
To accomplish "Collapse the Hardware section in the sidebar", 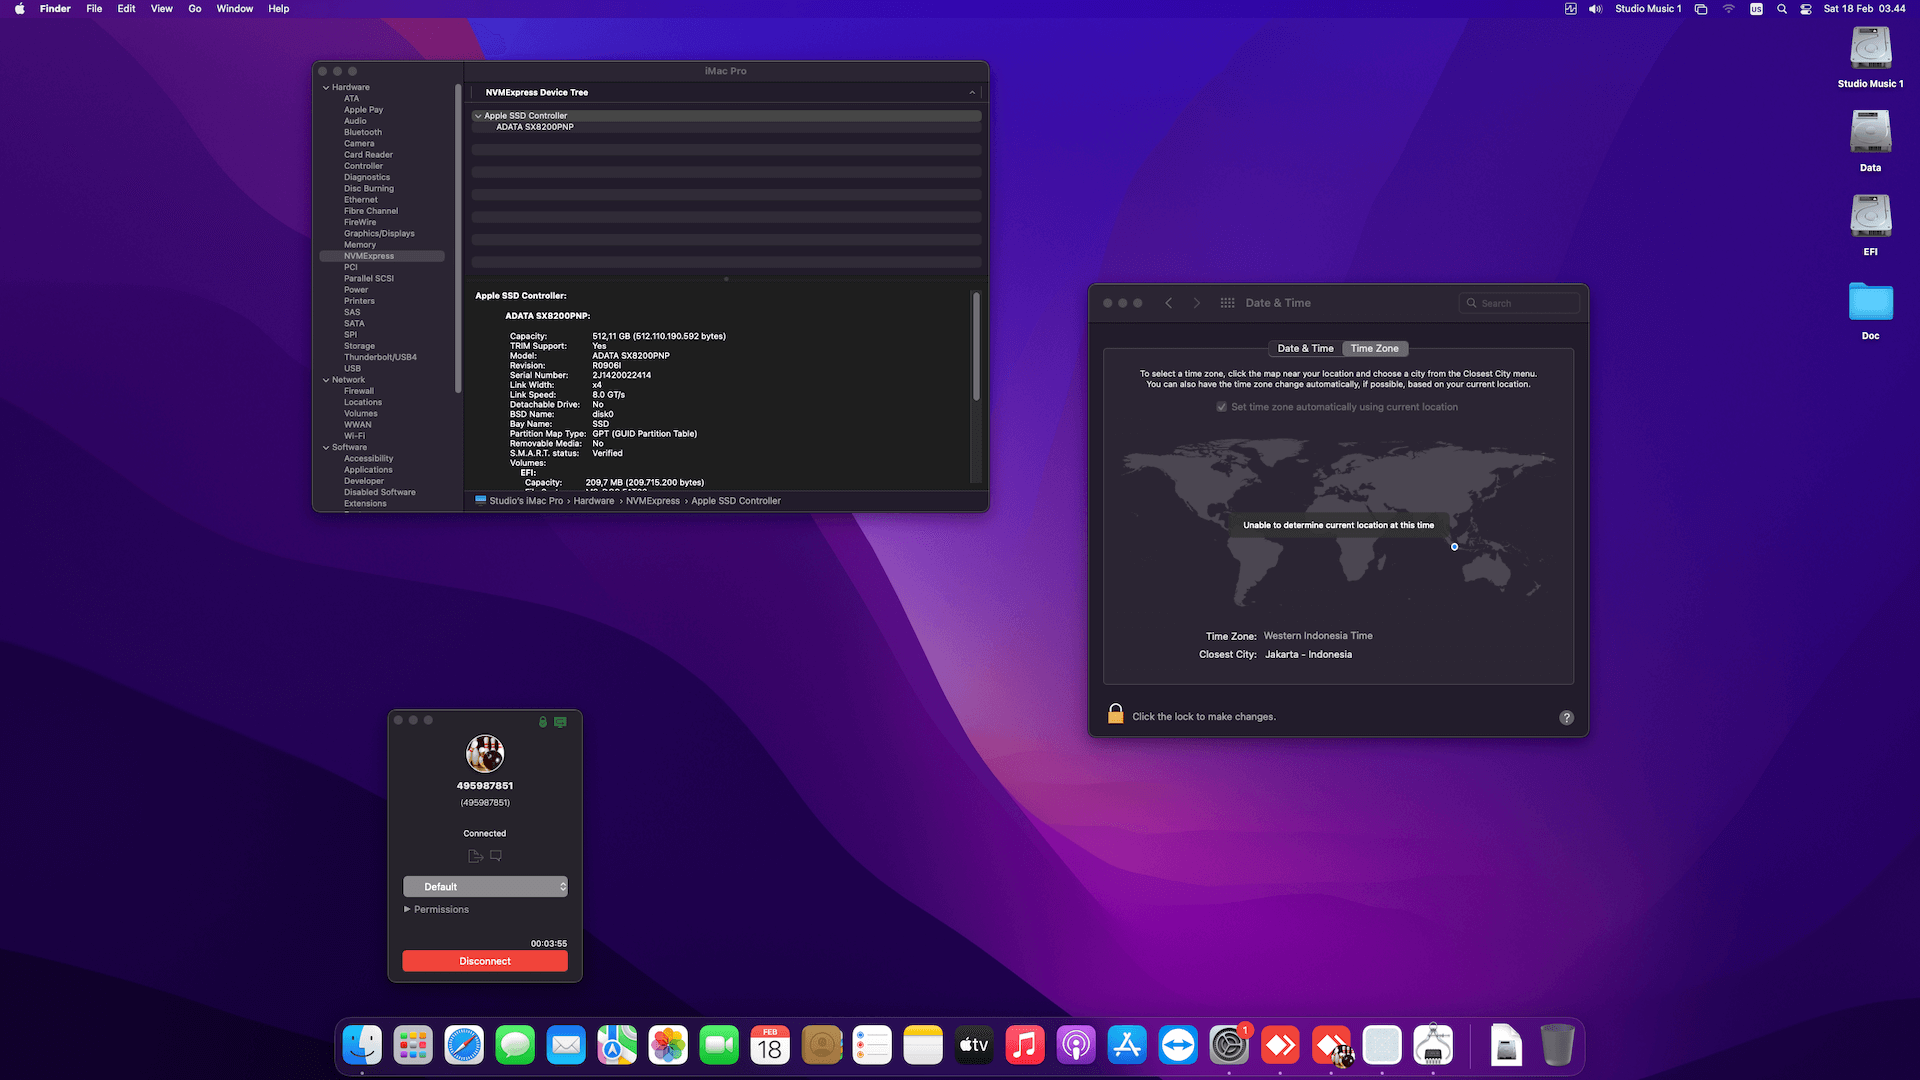I will (x=326, y=88).
